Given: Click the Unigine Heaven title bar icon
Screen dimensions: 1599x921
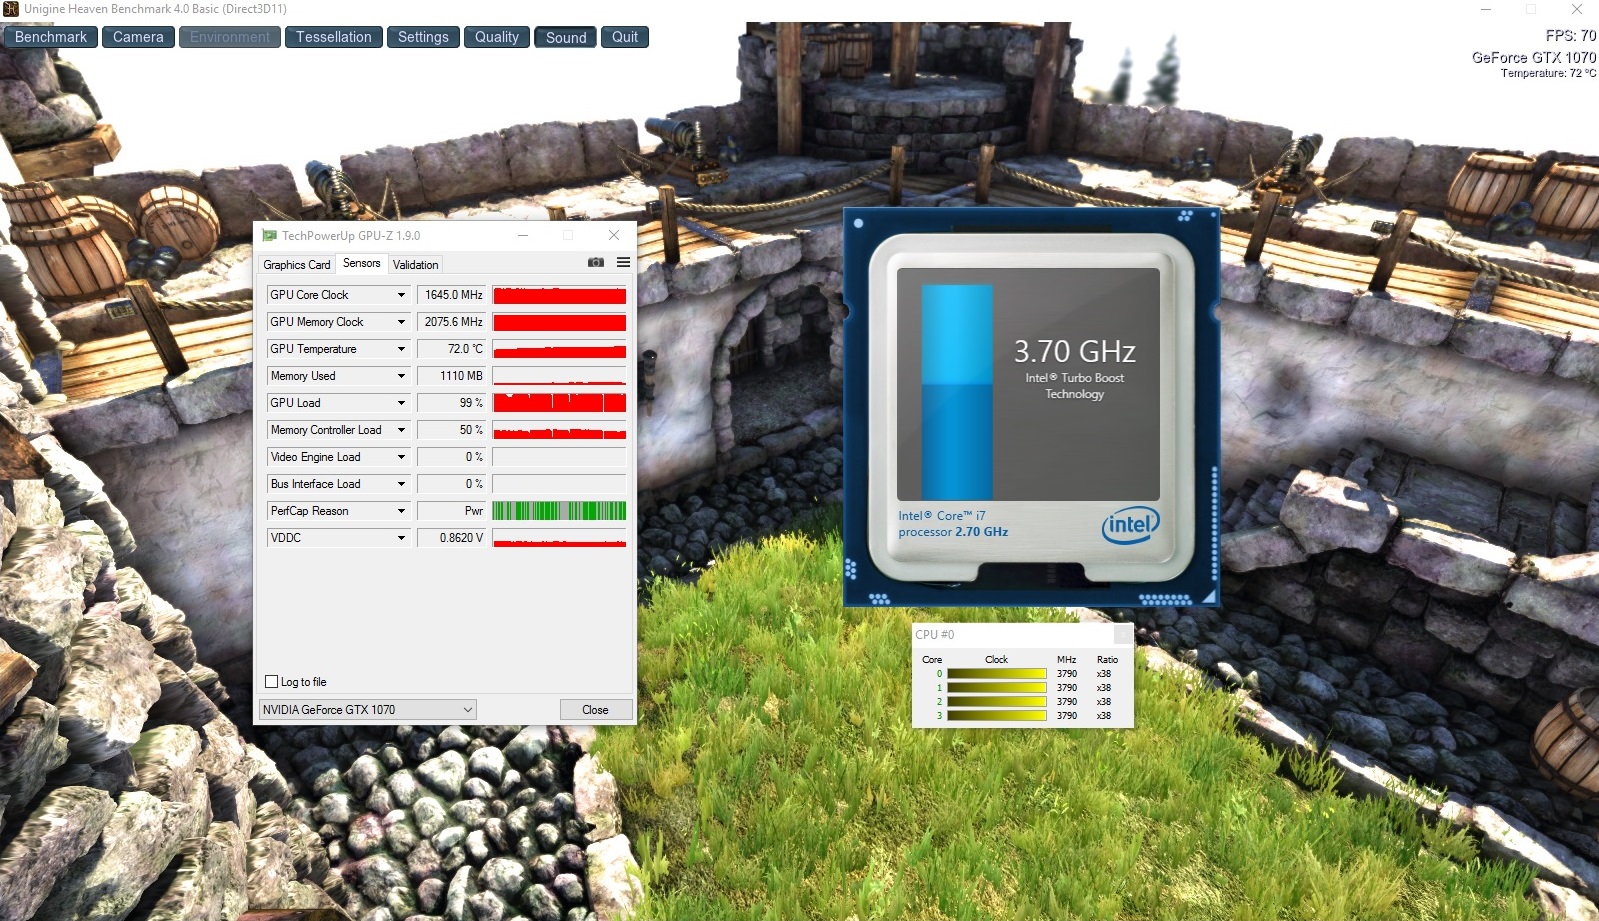Looking at the screenshot, I should click(x=10, y=9).
